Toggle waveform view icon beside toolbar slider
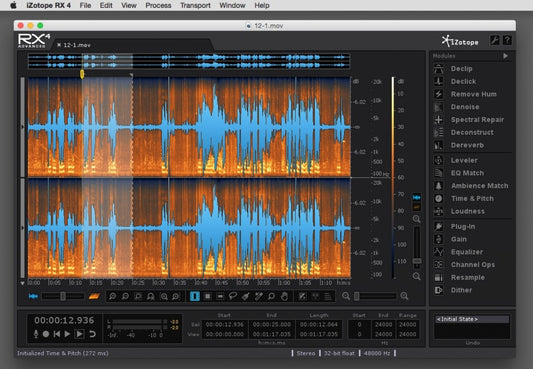This screenshot has height=369, width=533. coord(33,296)
